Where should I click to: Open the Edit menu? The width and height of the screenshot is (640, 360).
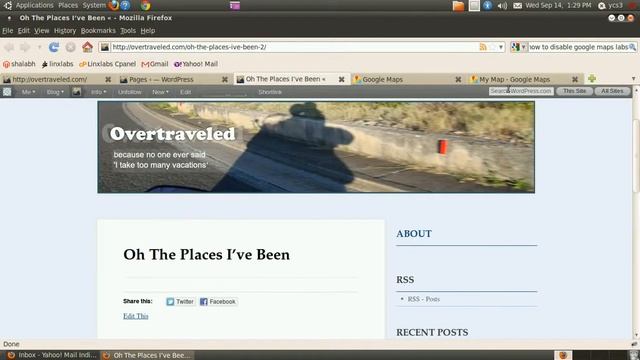click(23, 31)
